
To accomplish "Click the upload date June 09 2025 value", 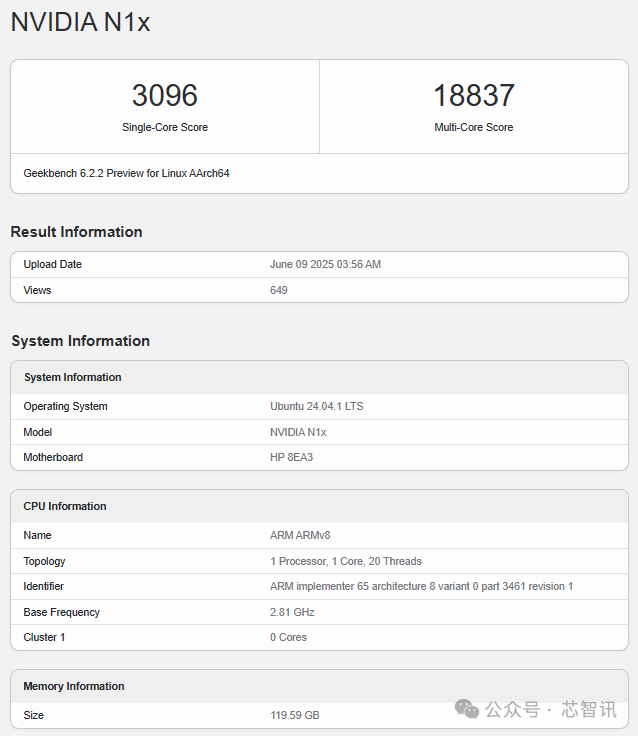I will 325,264.
